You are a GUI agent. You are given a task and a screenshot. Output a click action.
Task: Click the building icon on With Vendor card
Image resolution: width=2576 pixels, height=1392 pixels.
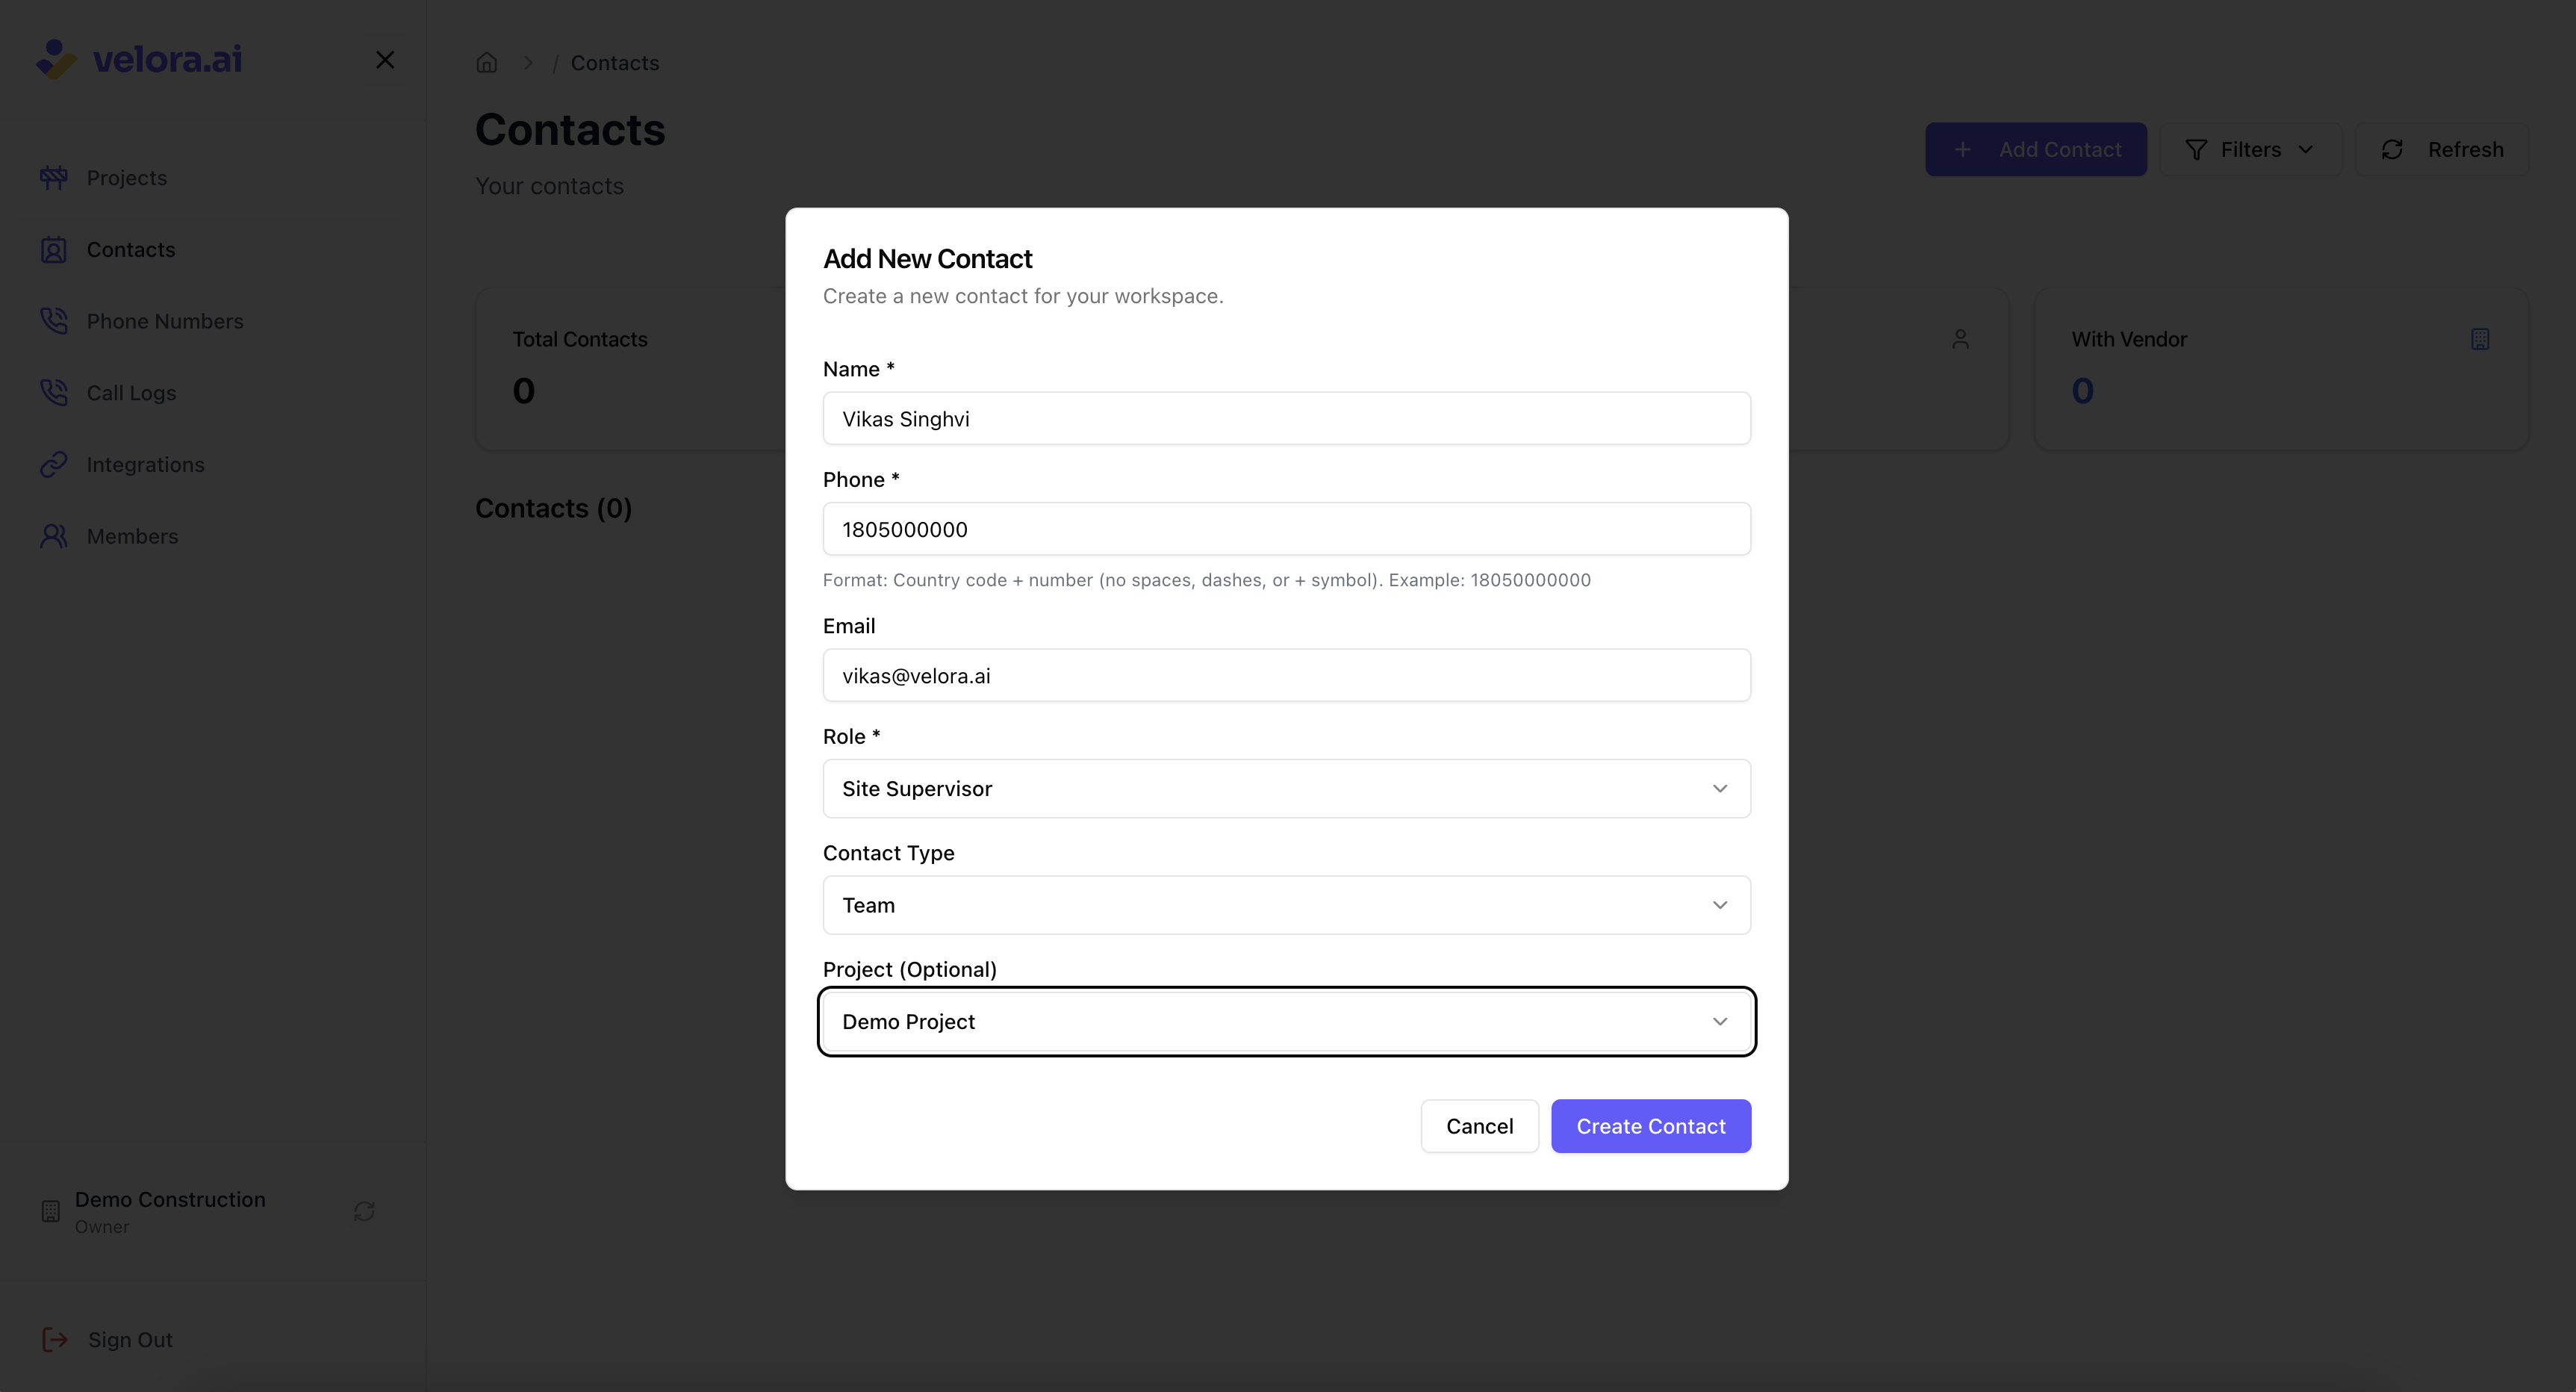pyautogui.click(x=2480, y=340)
